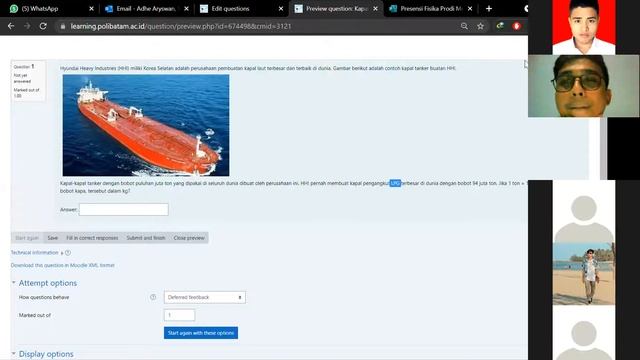Click the Start again button
The height and width of the screenshot is (360, 640).
point(27,238)
